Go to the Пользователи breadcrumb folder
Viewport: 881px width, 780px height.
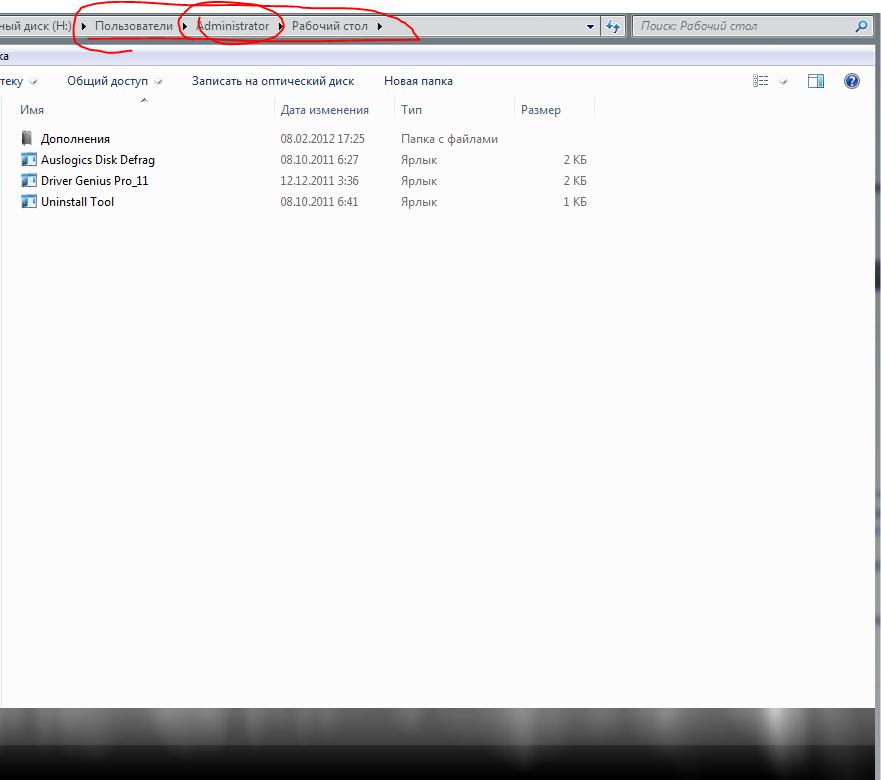tap(134, 26)
